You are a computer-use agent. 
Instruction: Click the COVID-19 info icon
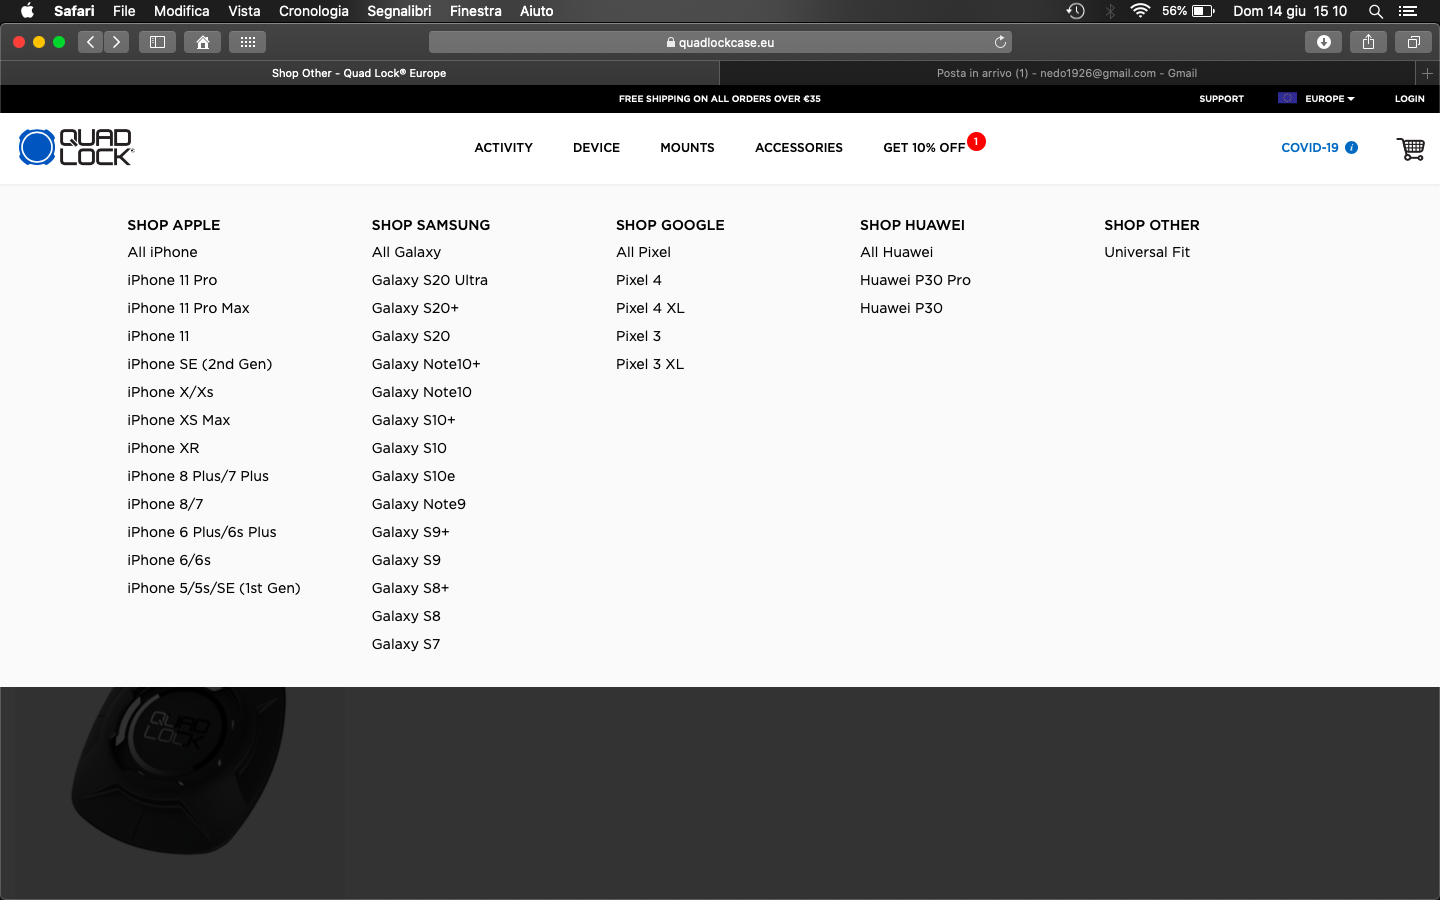tap(1352, 147)
